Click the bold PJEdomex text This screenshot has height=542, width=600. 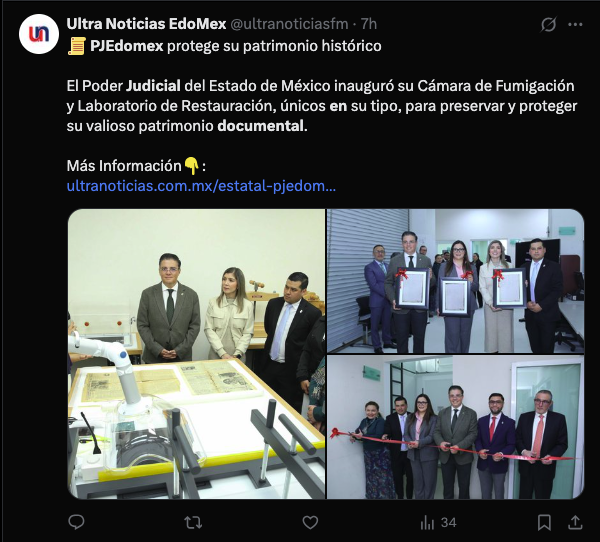[127, 46]
